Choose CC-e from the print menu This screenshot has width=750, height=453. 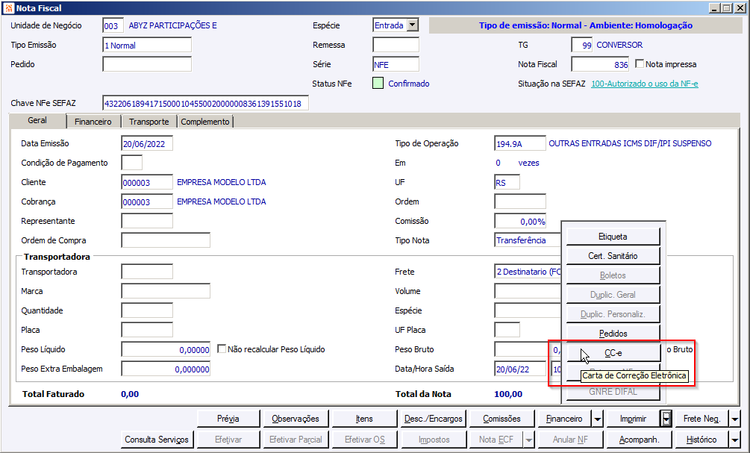(x=613, y=353)
